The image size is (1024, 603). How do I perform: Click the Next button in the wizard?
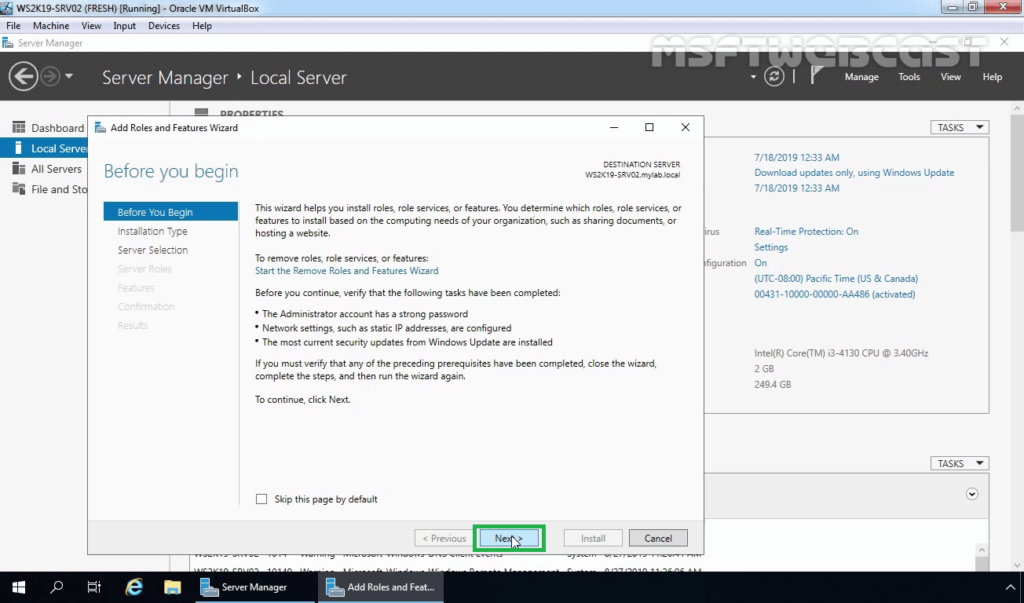click(x=509, y=538)
